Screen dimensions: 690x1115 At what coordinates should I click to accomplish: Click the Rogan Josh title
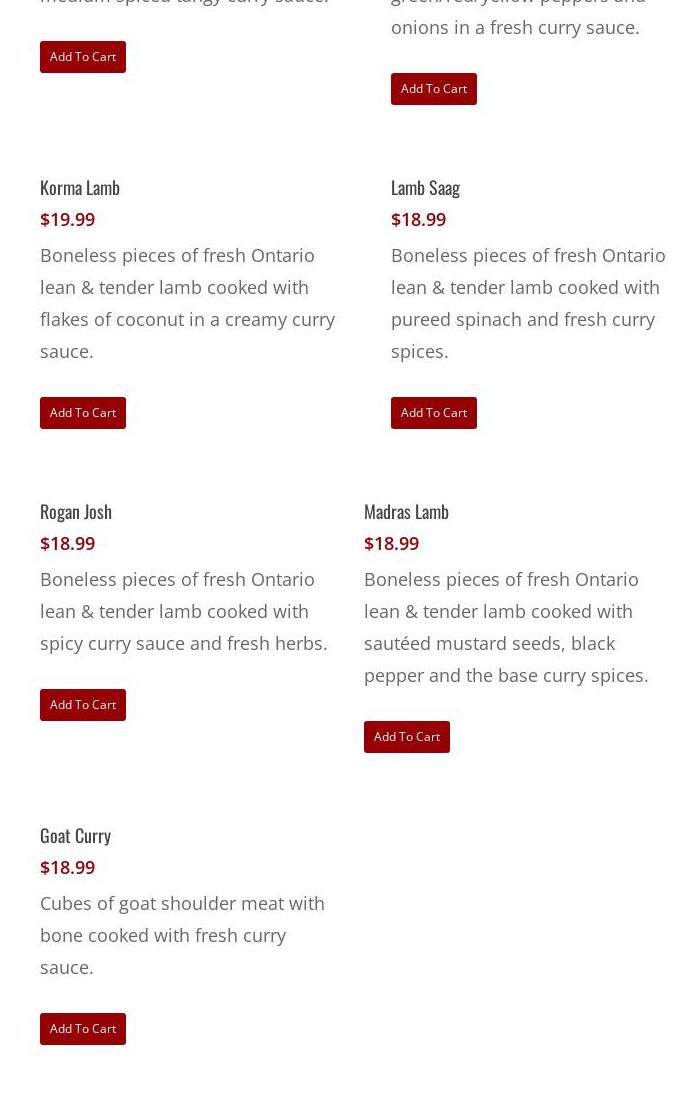coord(76,512)
